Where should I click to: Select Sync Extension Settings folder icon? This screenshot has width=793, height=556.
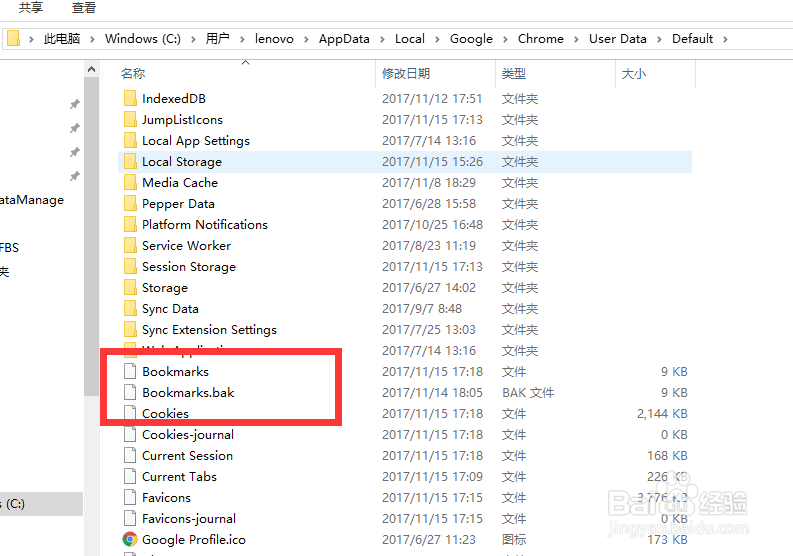click(x=130, y=329)
